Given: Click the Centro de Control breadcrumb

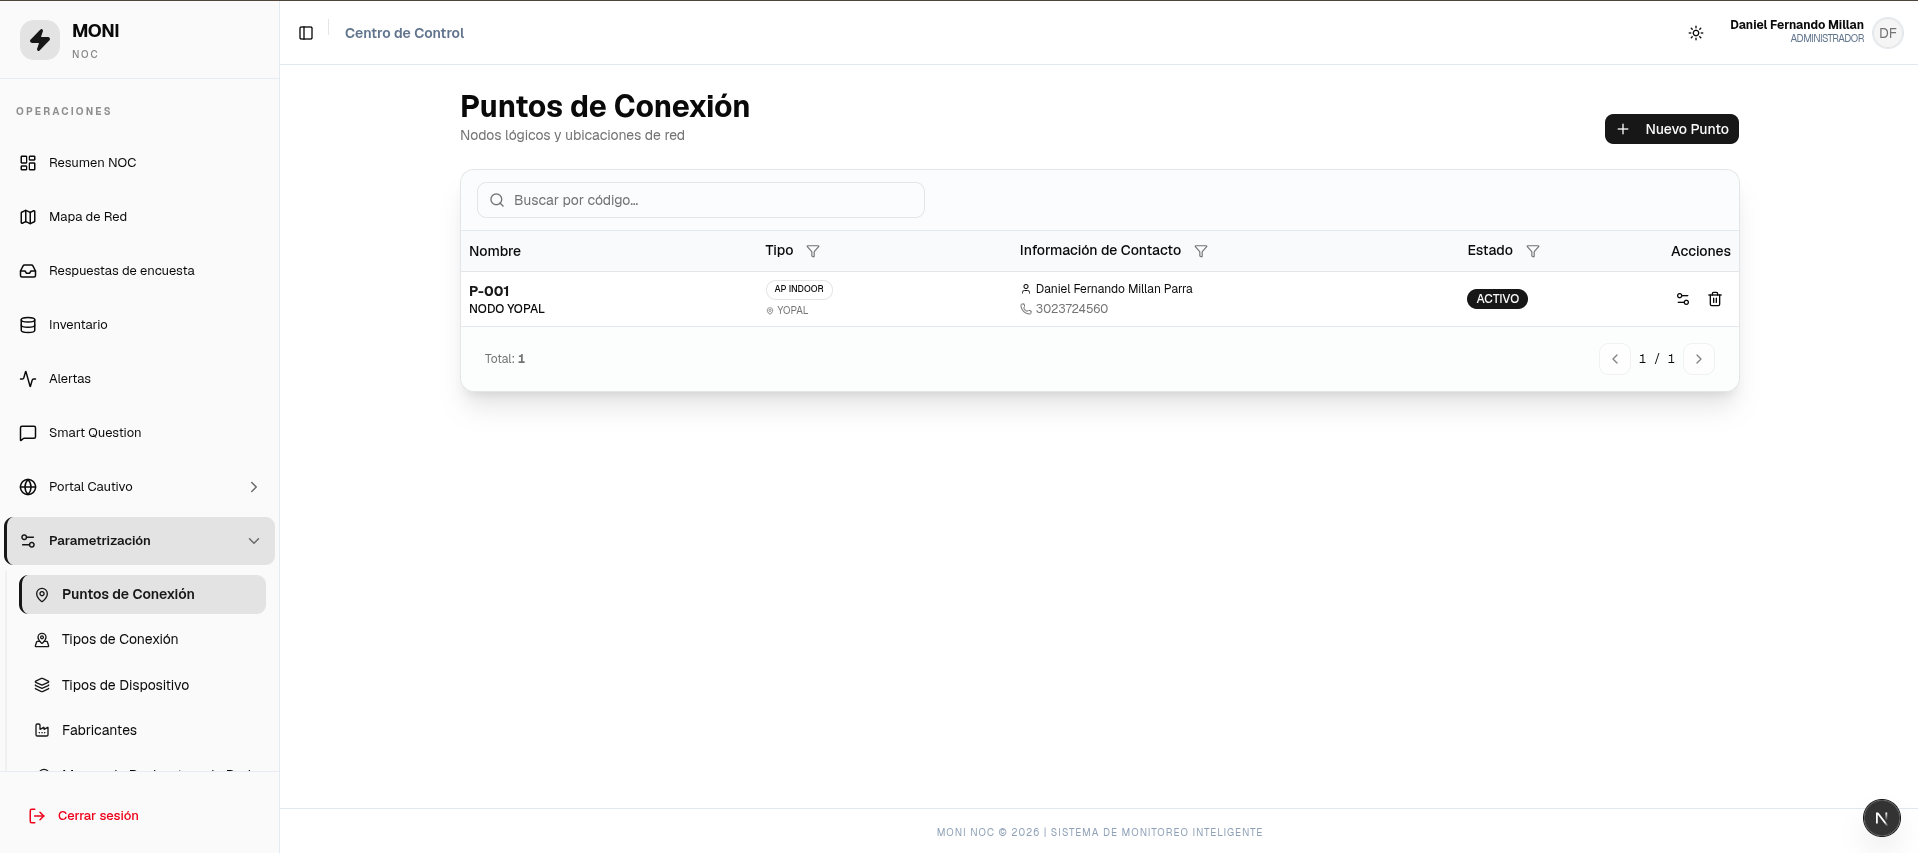Looking at the screenshot, I should (404, 33).
